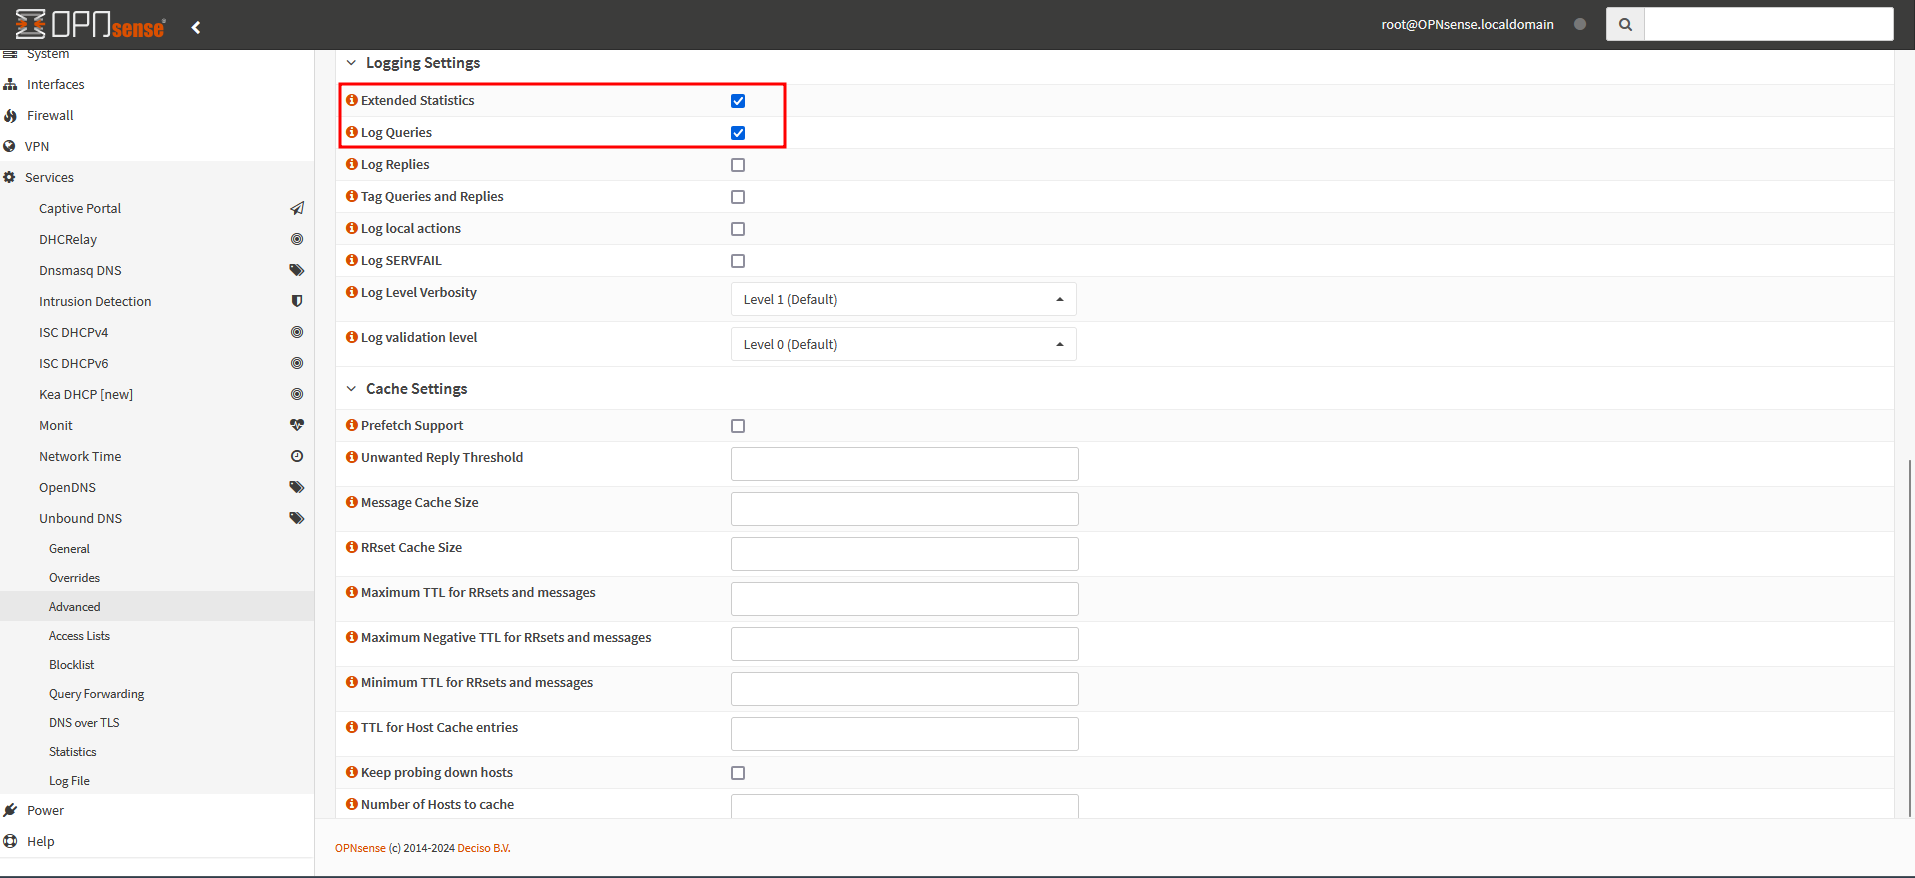1915x878 pixels.
Task: Click the Network Time clock icon
Action: (x=297, y=456)
